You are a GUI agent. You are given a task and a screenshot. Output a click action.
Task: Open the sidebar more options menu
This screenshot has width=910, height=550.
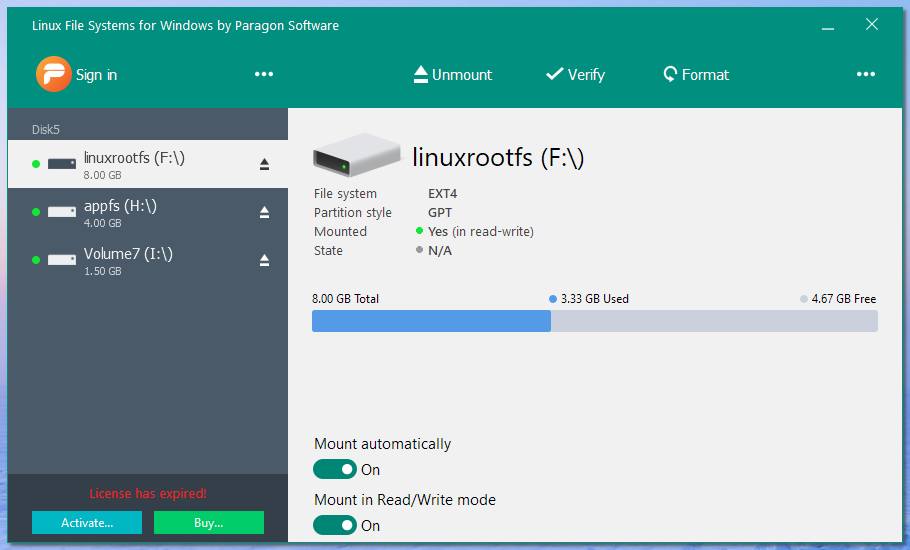click(263, 74)
